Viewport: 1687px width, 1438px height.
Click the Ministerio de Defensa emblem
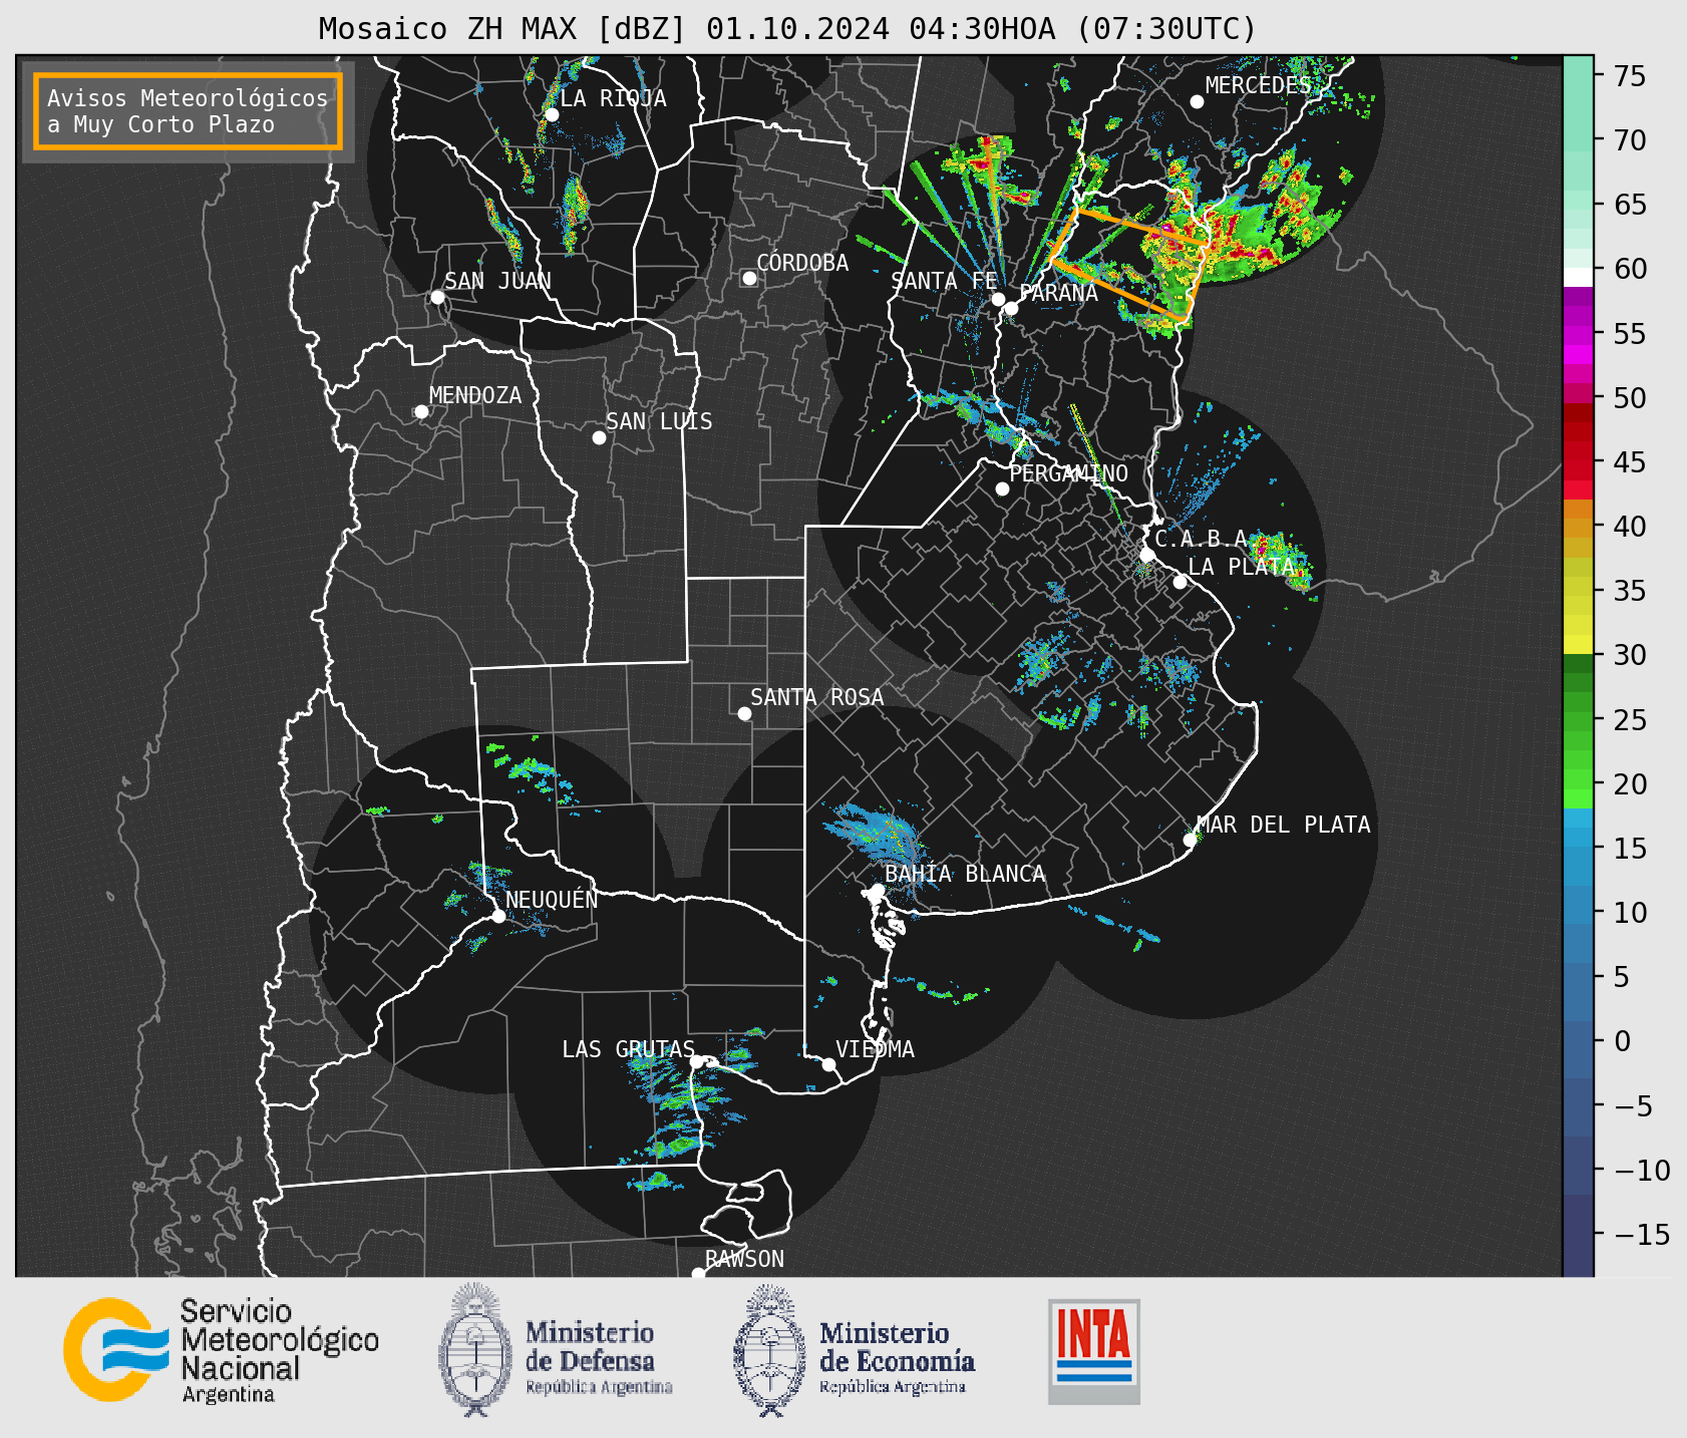(x=476, y=1349)
